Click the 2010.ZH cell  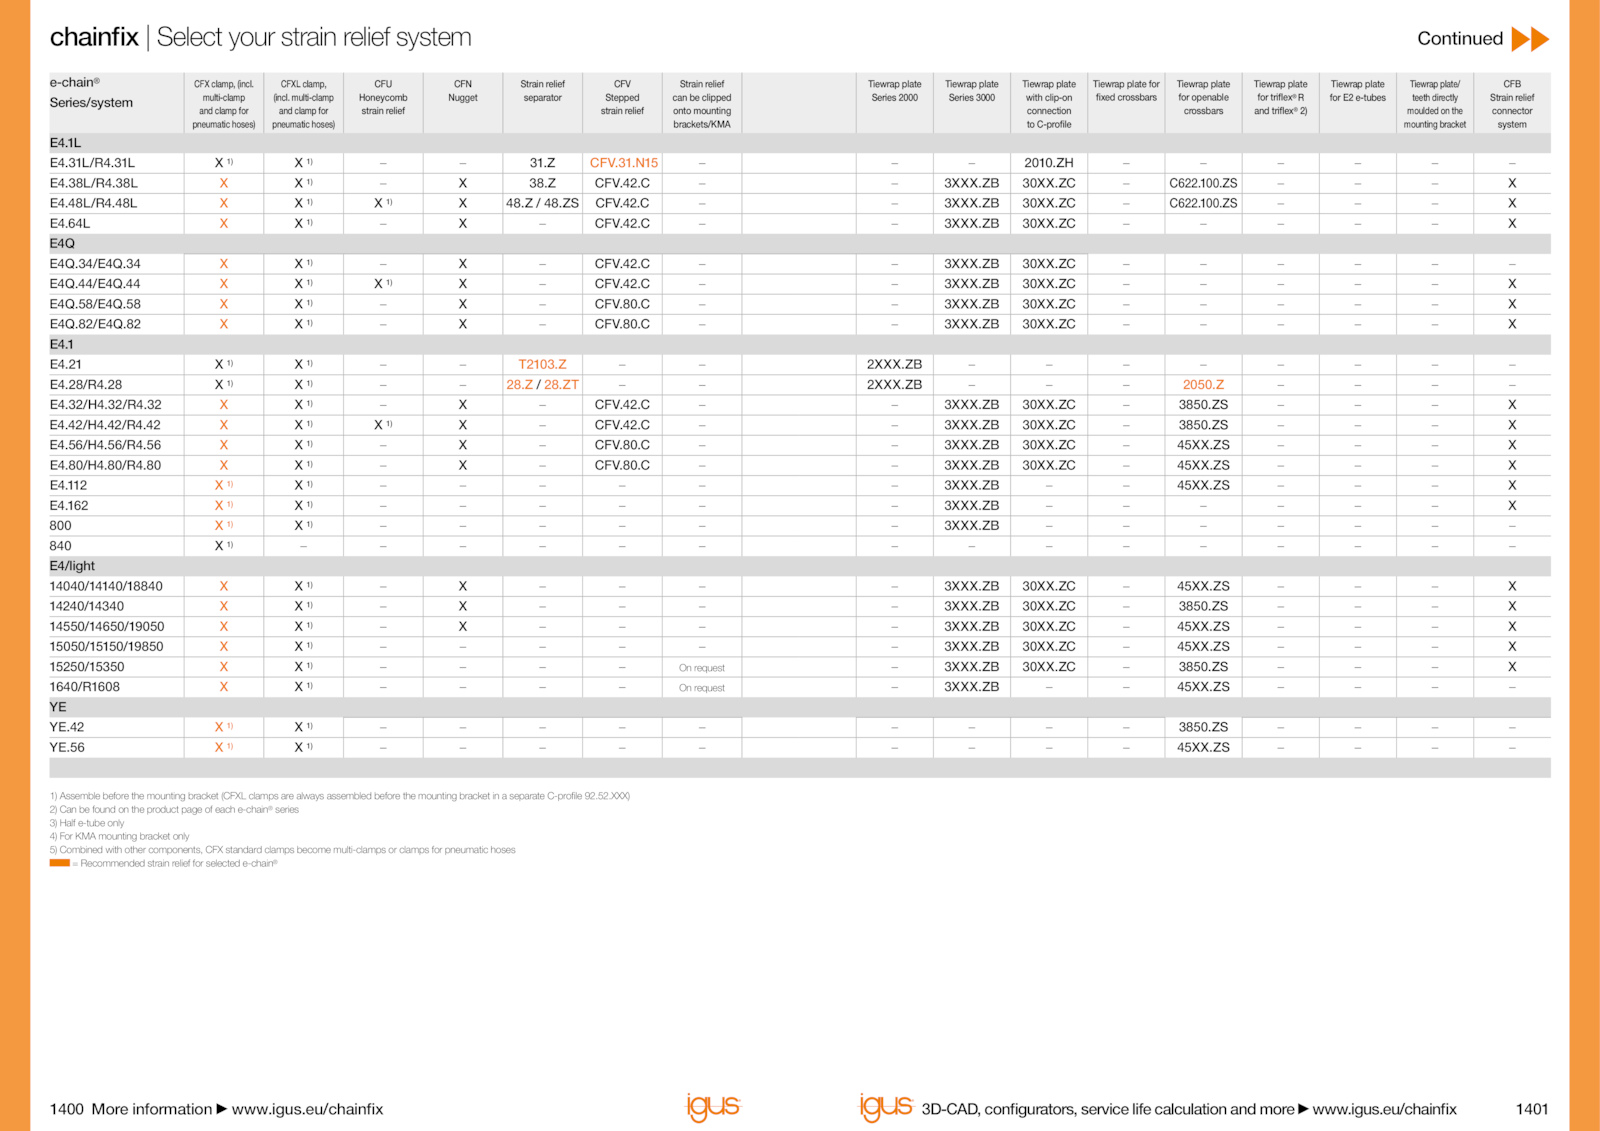pyautogui.click(x=1049, y=163)
